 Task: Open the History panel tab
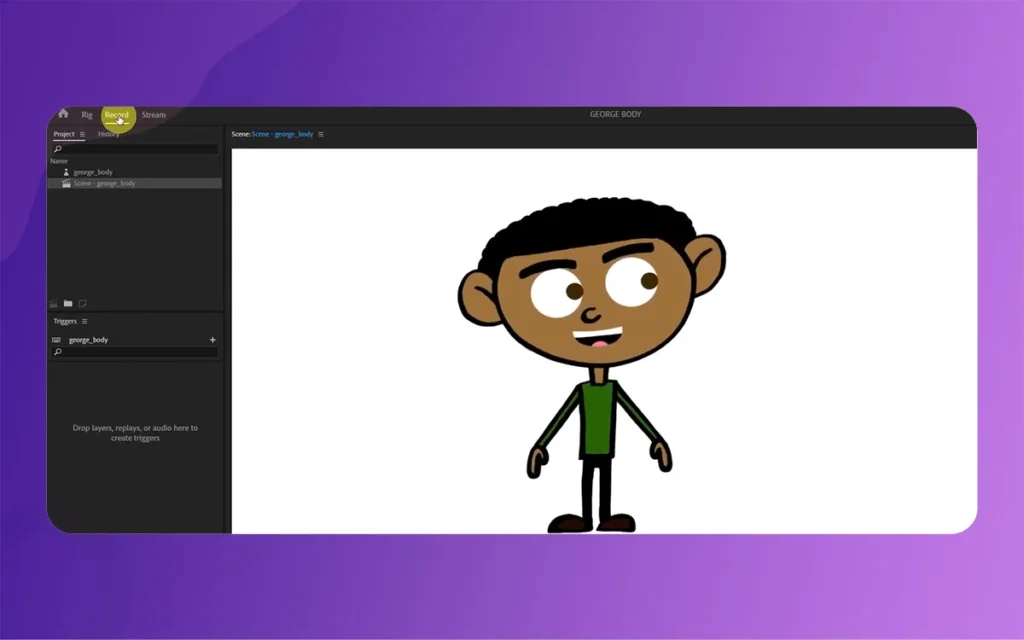pos(109,134)
